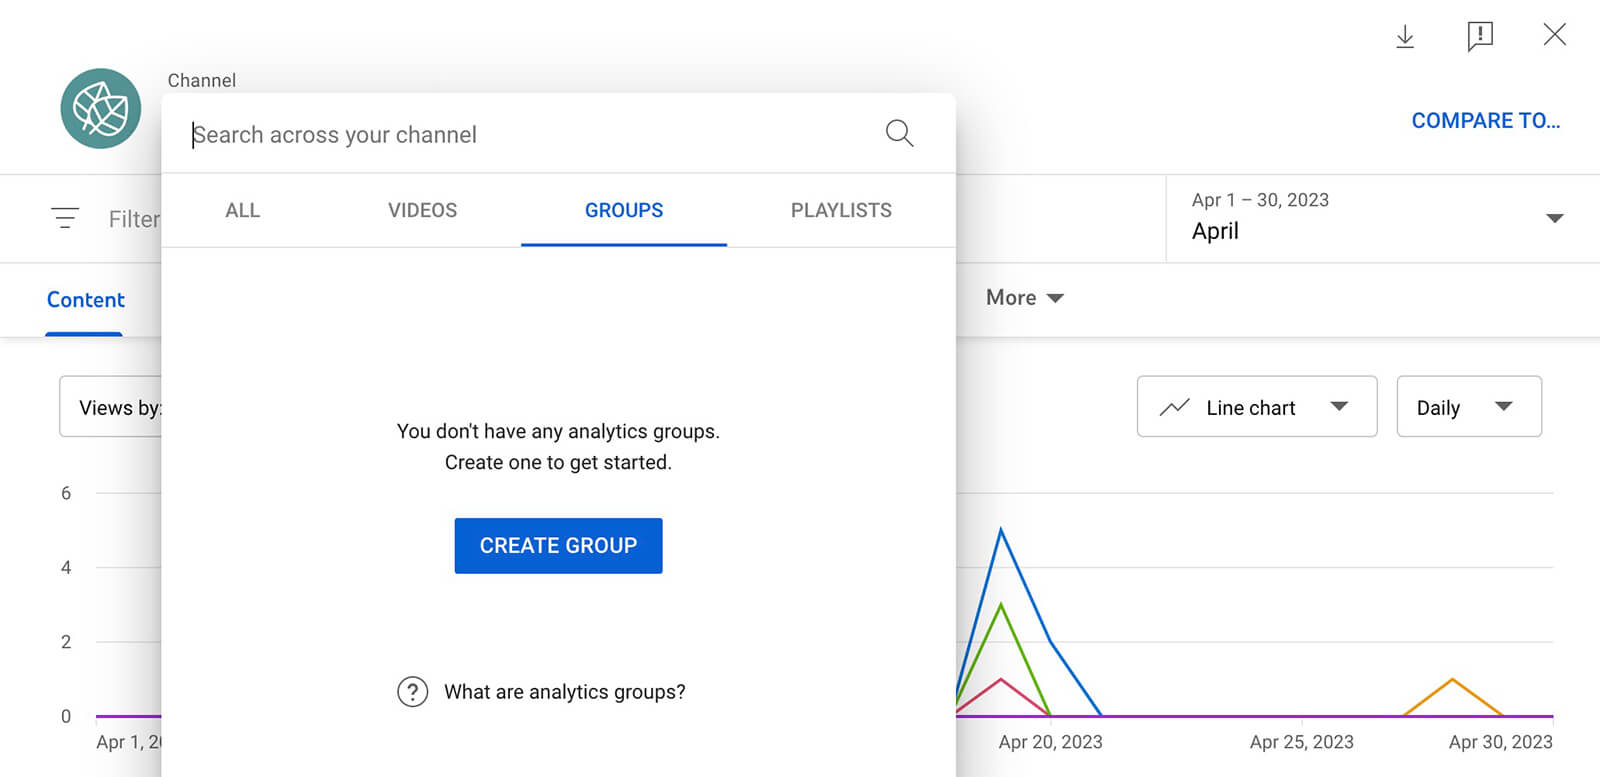Viewport: 1600px width, 777px height.
Task: Switch to the ALL tab
Action: (x=242, y=210)
